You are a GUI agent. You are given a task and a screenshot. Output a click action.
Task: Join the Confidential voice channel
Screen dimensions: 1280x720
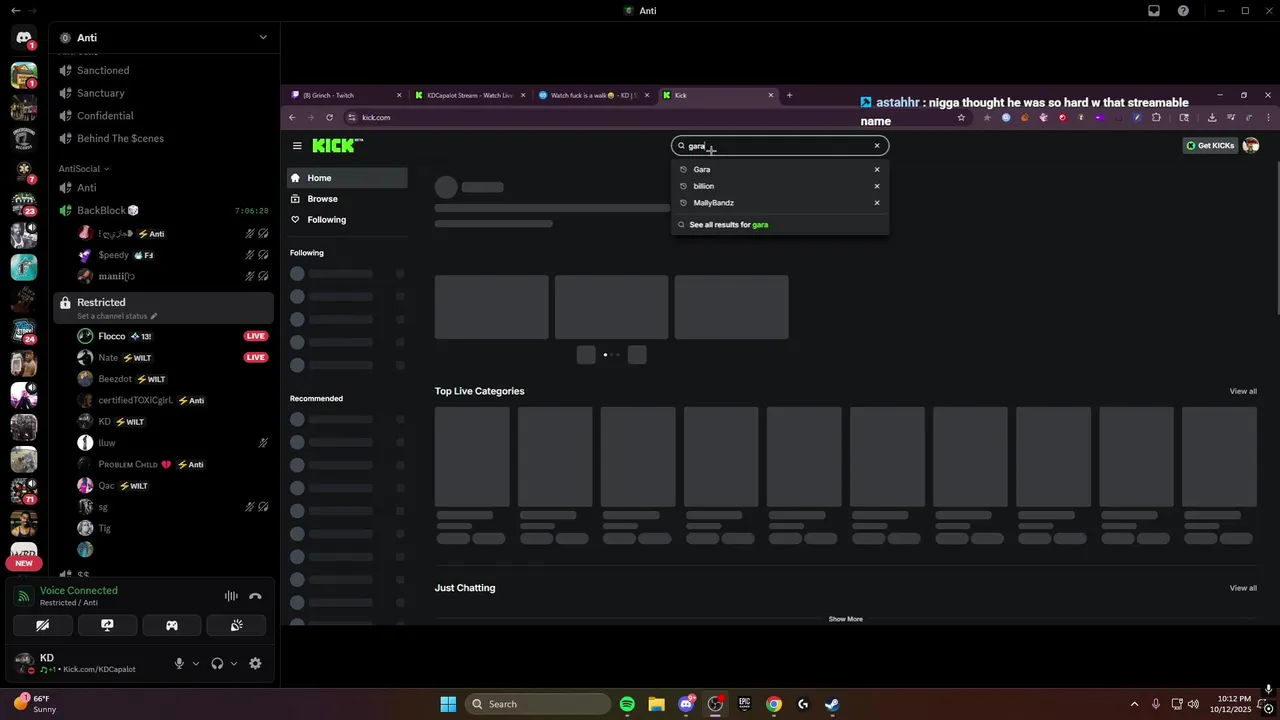[105, 116]
